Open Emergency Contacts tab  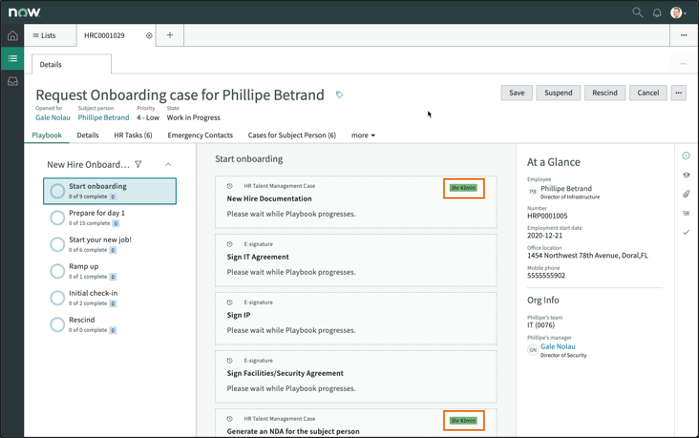[x=200, y=135]
